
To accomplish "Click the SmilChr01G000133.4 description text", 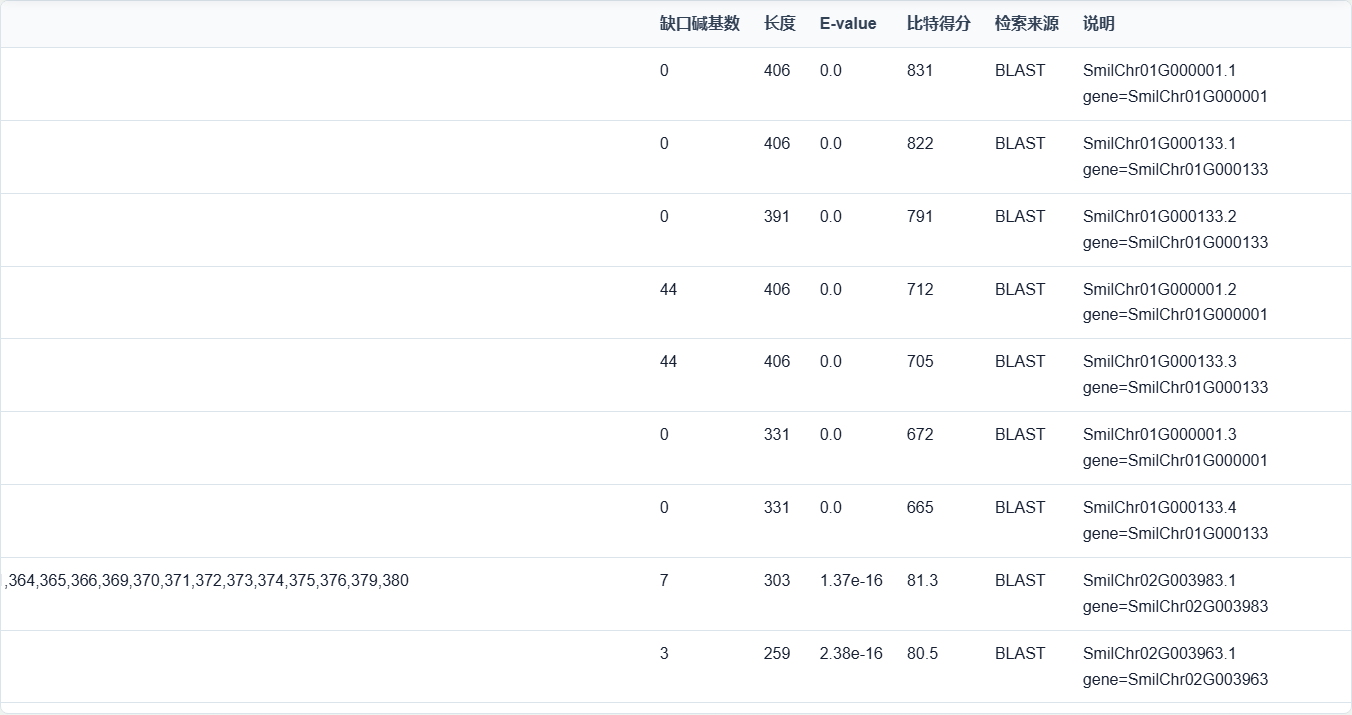I will (1176, 521).
